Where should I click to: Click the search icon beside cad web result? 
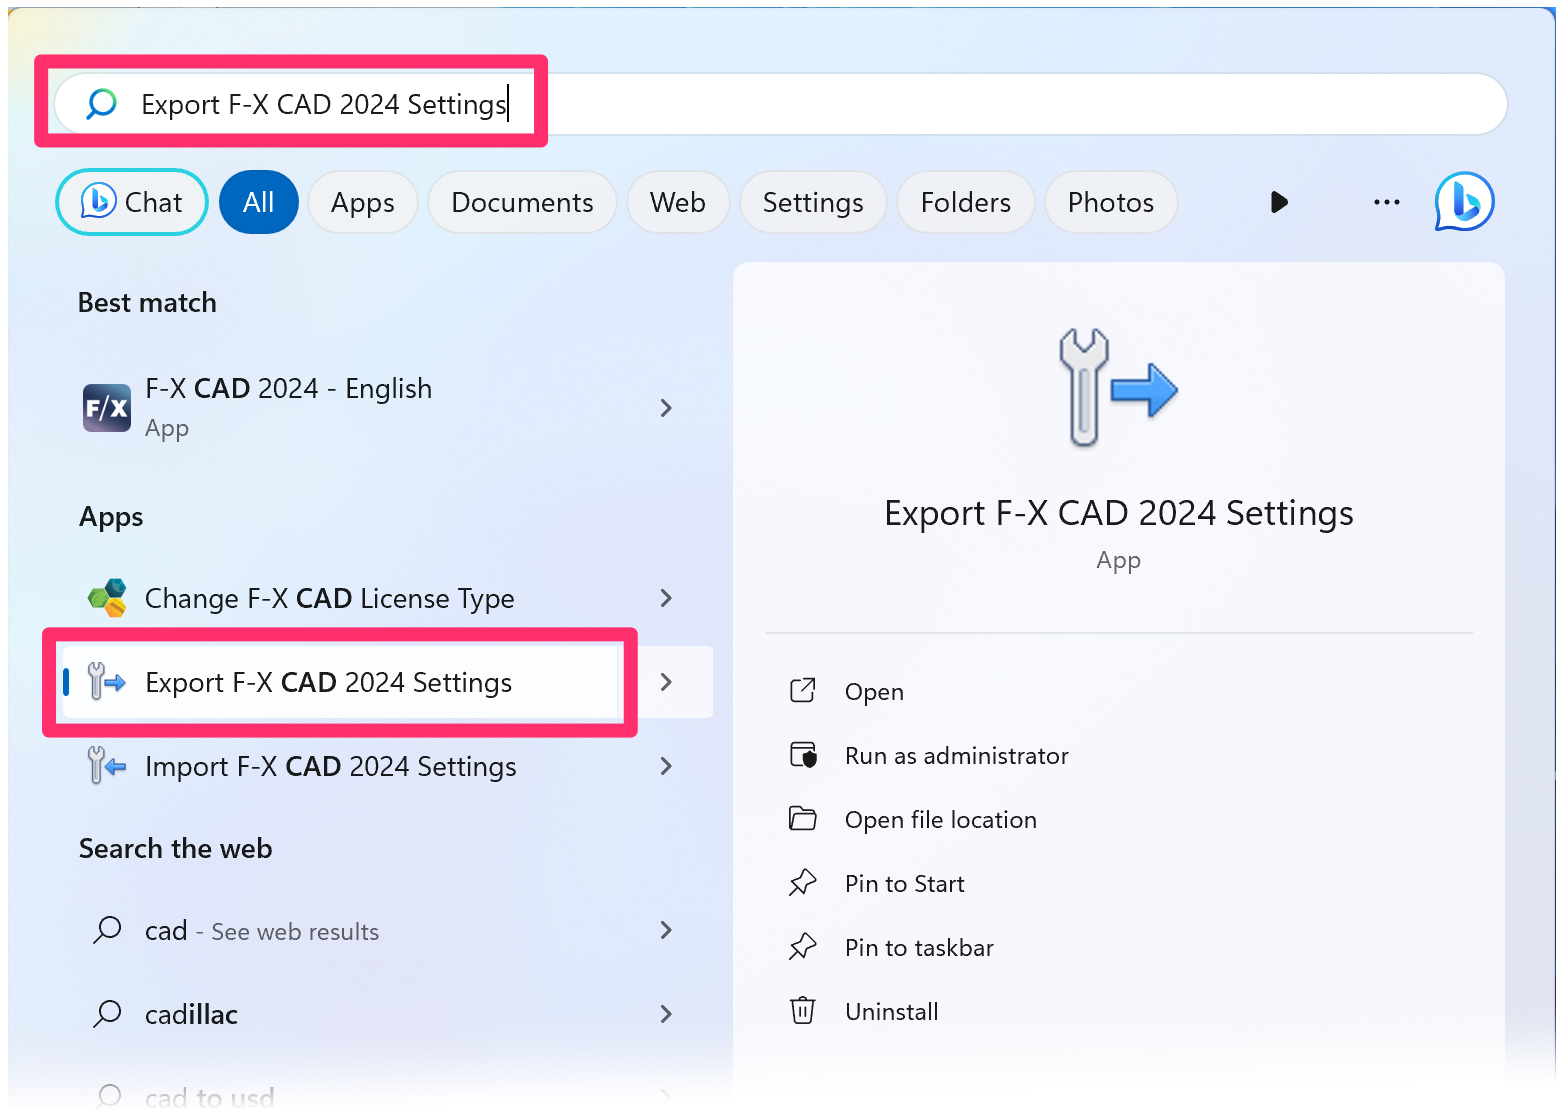click(x=107, y=930)
